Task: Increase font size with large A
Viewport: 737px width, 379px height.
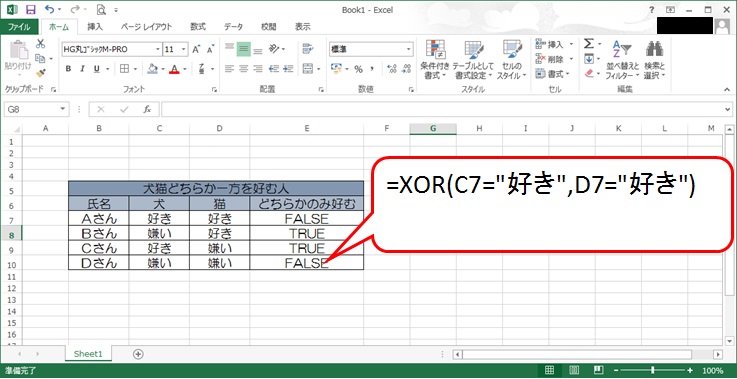Action: pyautogui.click(x=196, y=49)
